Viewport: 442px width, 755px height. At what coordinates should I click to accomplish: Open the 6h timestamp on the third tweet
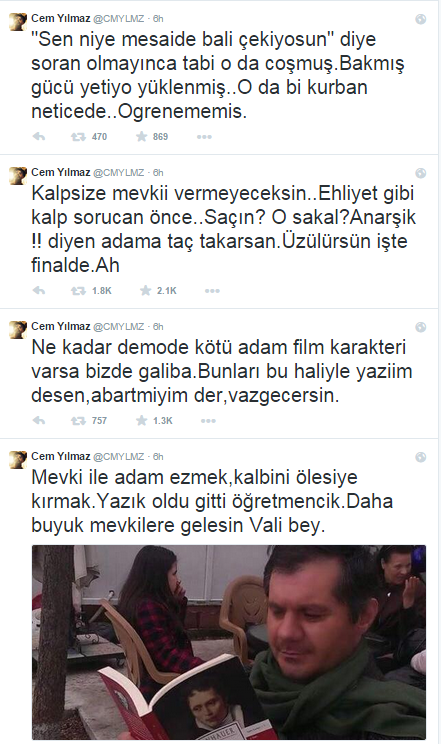[158, 327]
